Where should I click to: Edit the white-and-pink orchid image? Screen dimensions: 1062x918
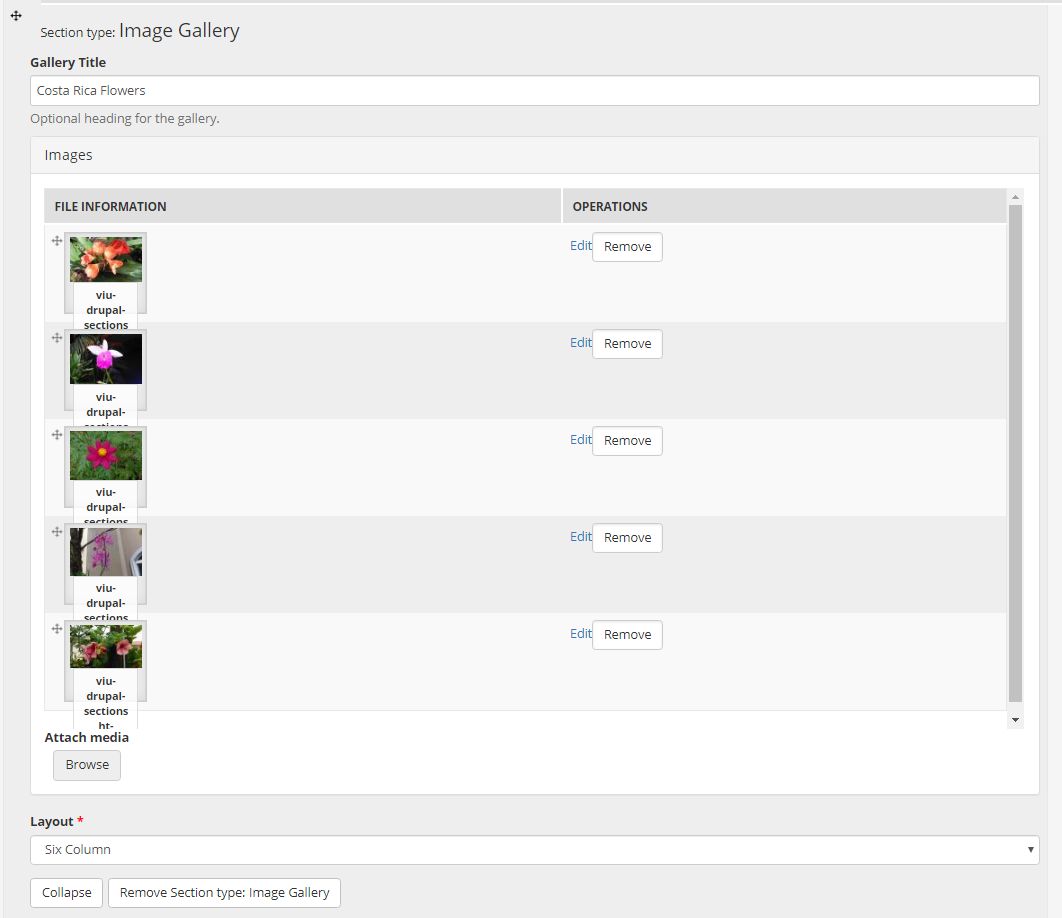580,342
